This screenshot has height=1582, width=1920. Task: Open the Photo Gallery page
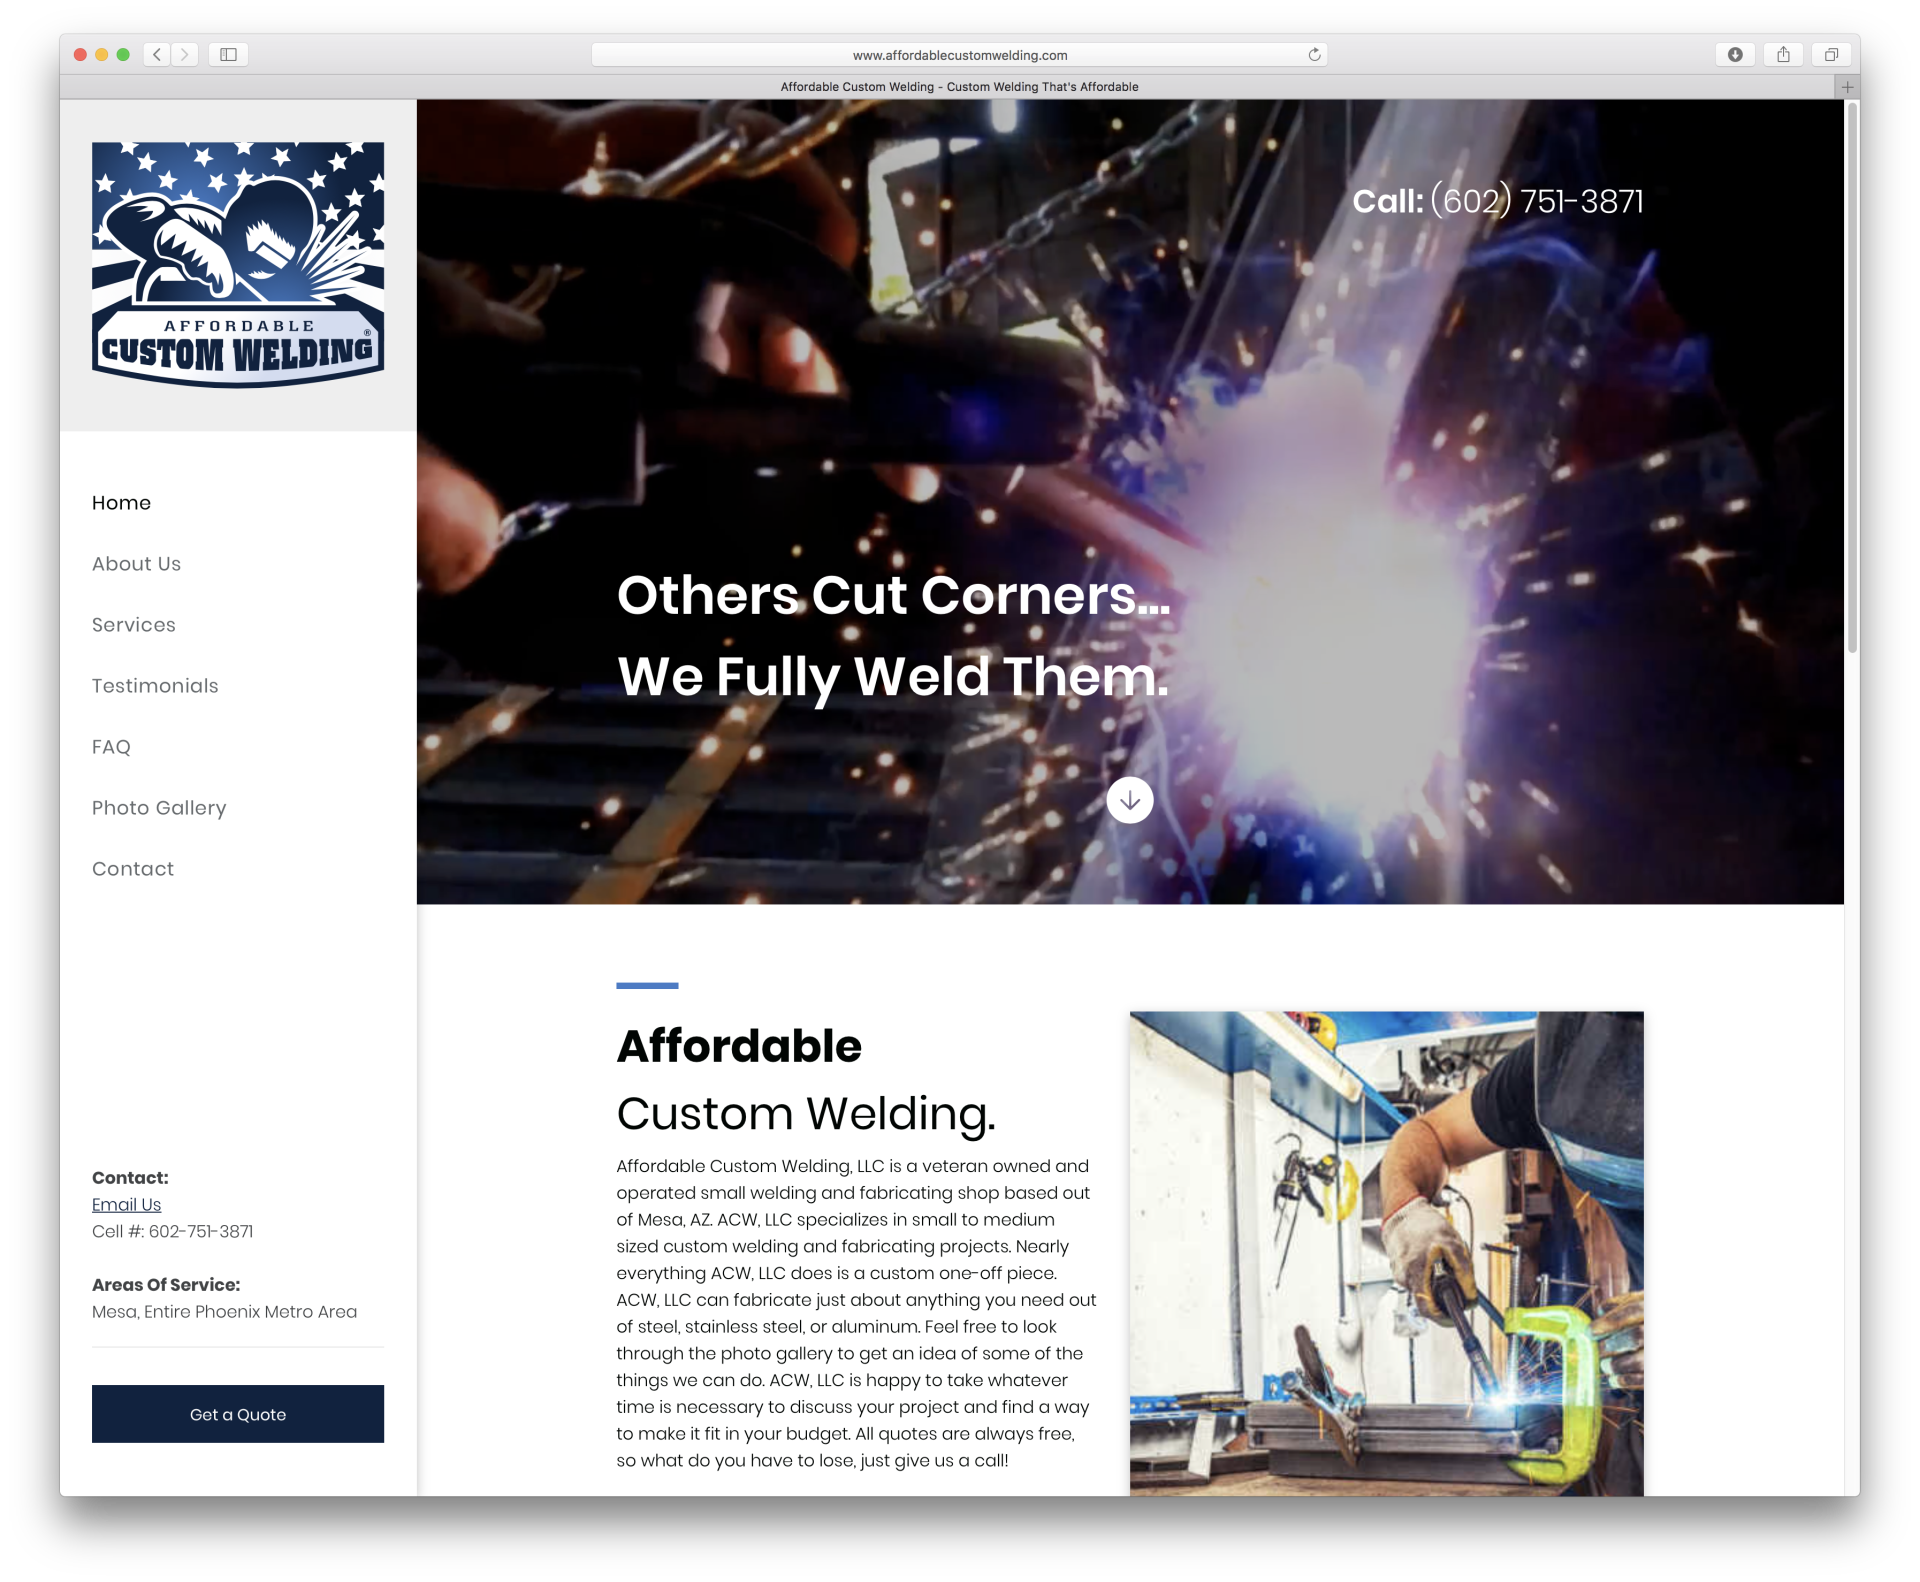pyautogui.click(x=158, y=807)
